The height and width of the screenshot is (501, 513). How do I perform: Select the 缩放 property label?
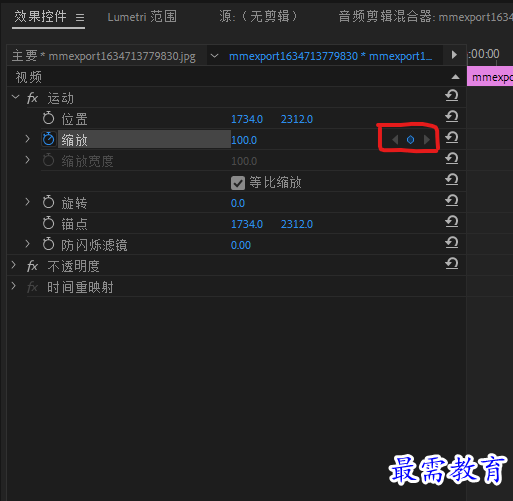74,140
